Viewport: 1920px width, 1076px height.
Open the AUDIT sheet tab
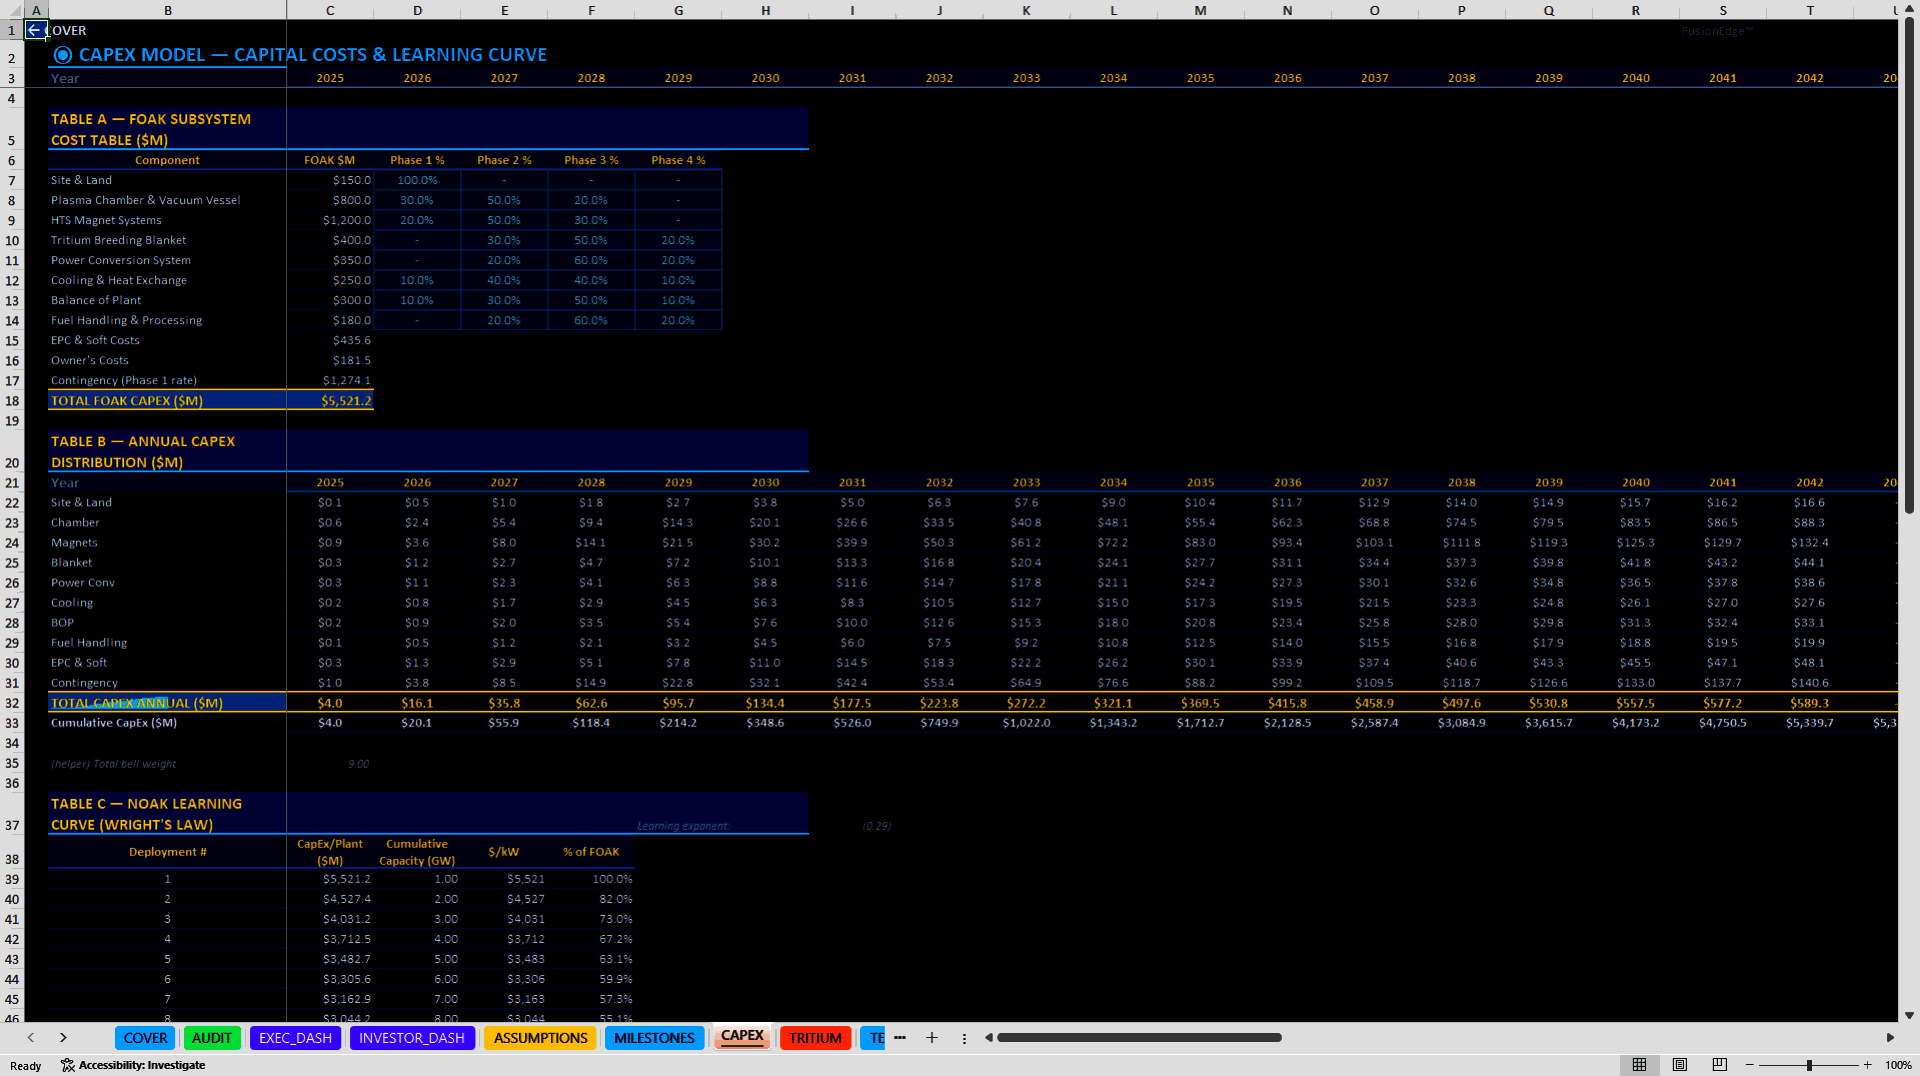point(212,1038)
